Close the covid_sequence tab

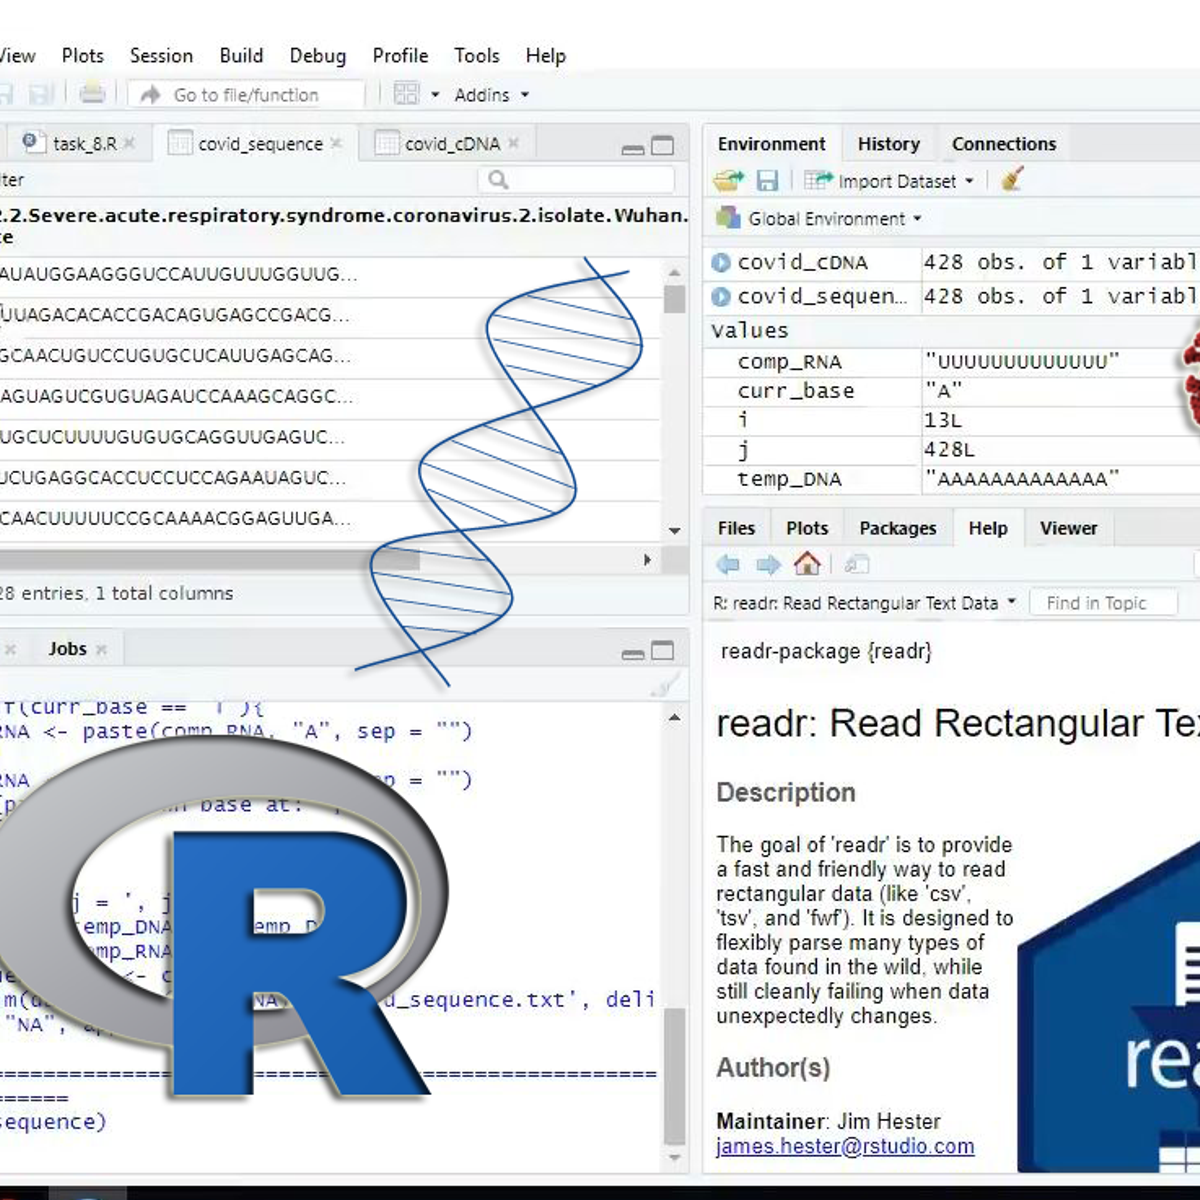[x=336, y=144]
